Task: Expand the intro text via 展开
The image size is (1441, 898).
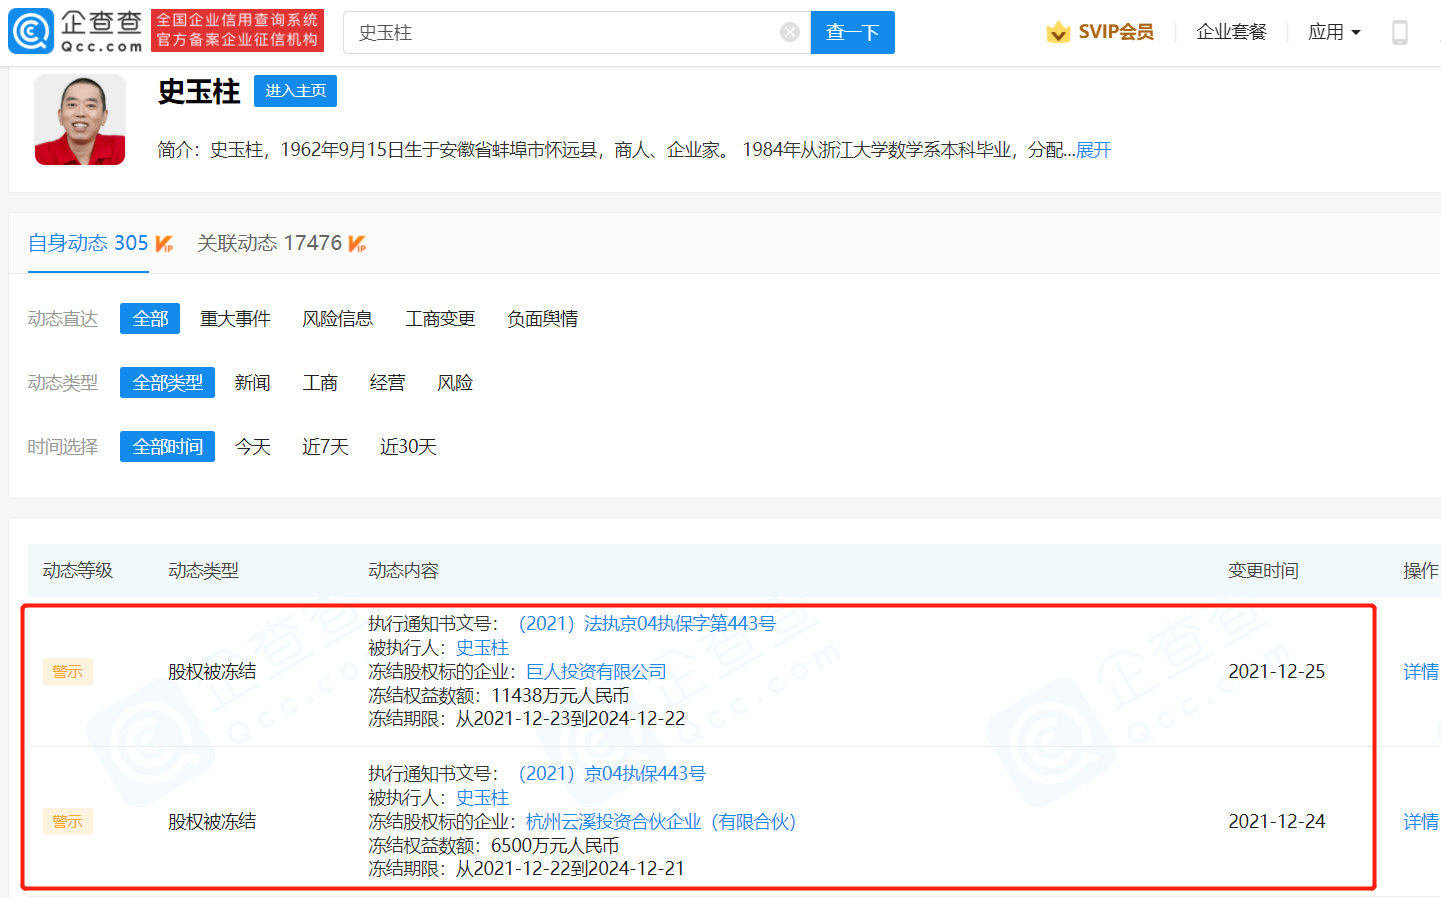Action: coord(1094,149)
